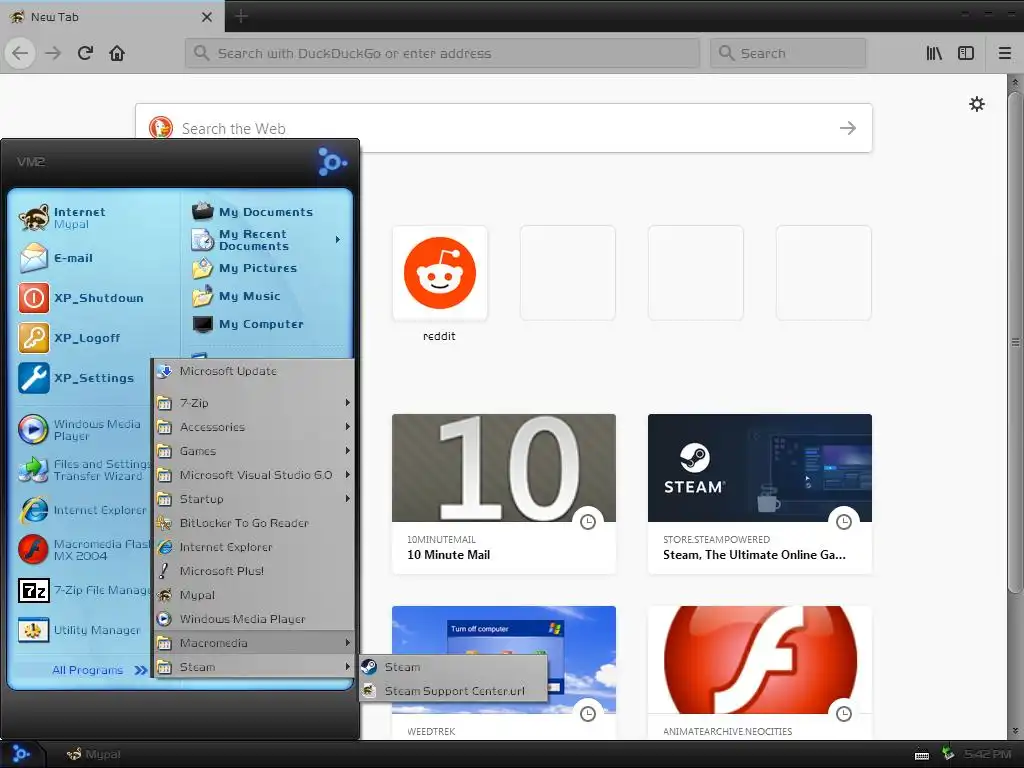Switch to Mypal taskbar button
1024x768 pixels.
(95, 754)
